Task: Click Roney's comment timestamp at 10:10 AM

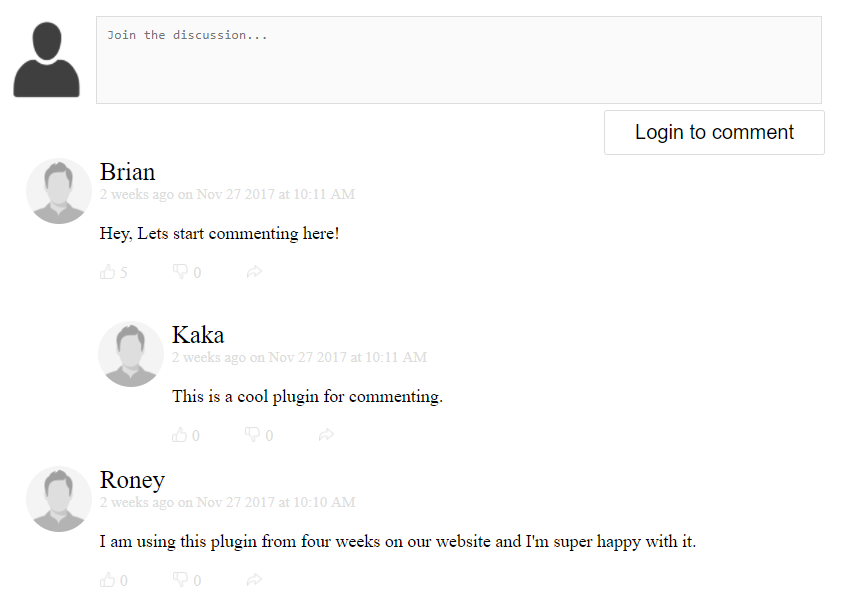Action: coord(227,502)
